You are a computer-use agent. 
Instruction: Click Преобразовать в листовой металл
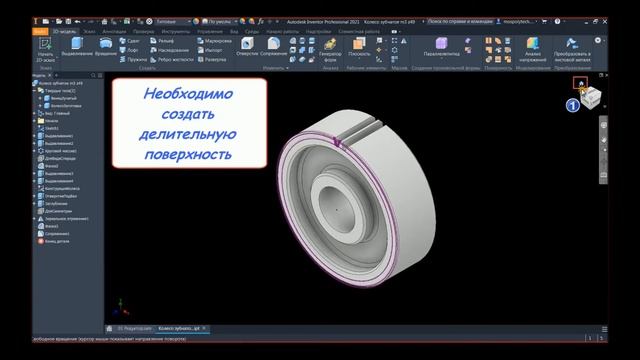coord(572,50)
